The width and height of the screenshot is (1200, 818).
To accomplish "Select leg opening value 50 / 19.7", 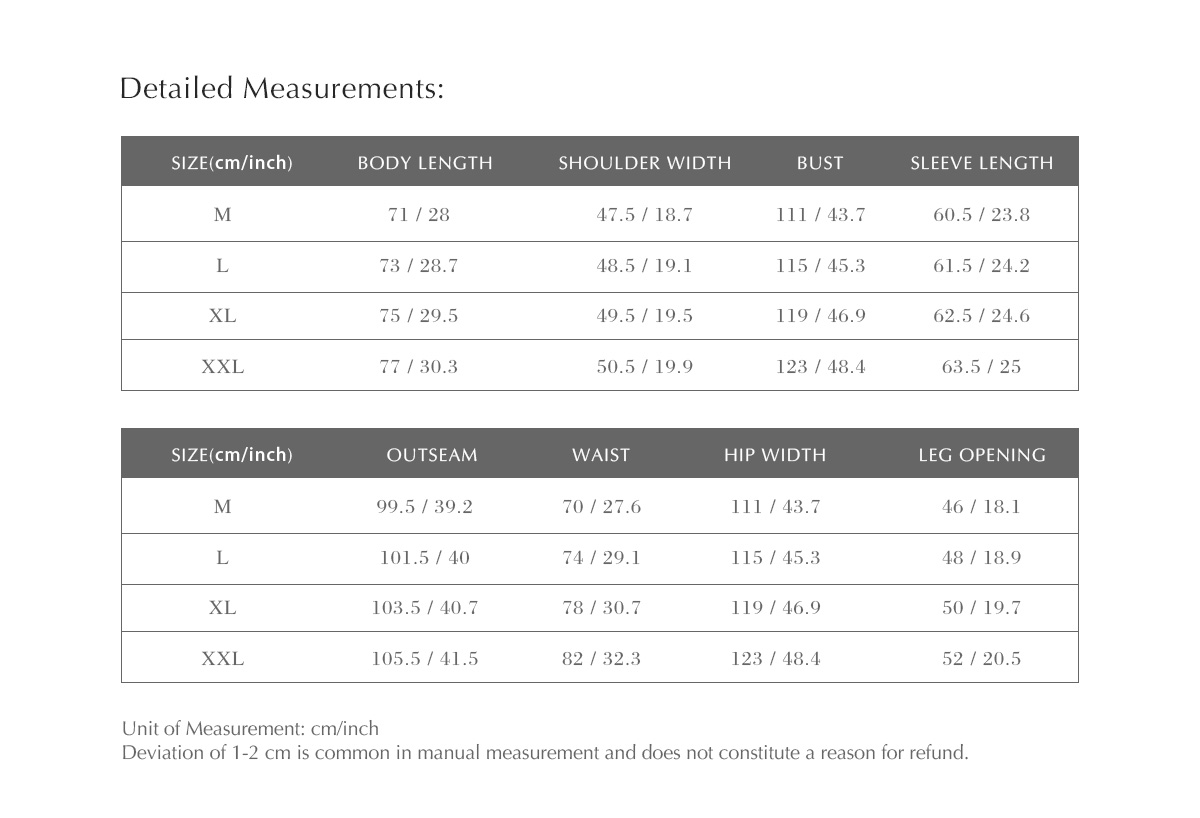I will pos(981,608).
